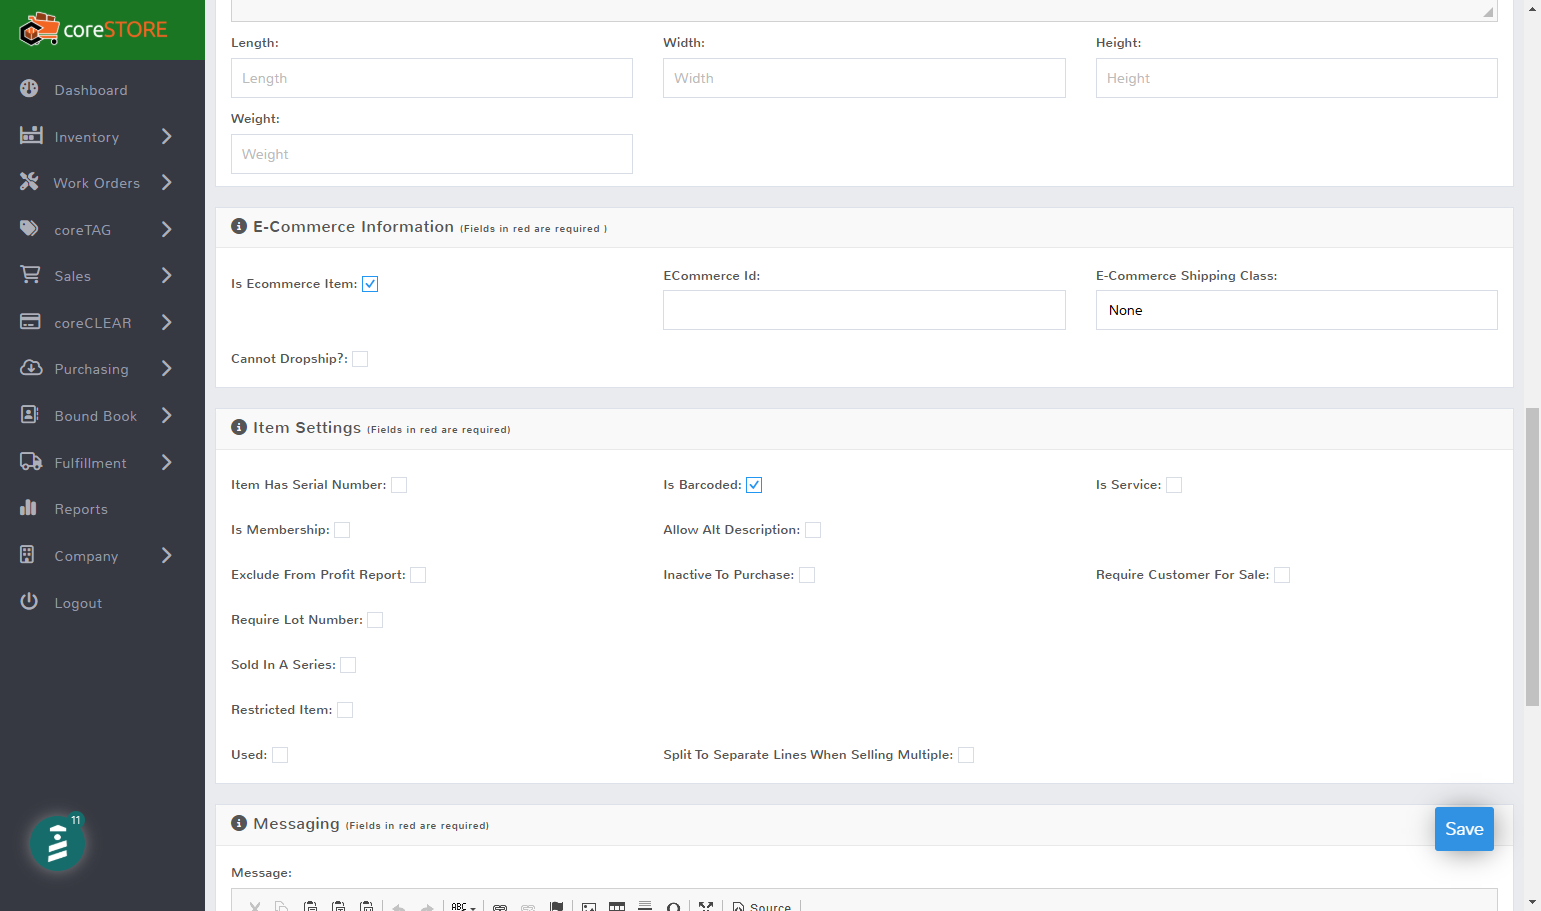Click the info icon beside Item Settings
The width and height of the screenshot is (1541, 911).
[239, 427]
